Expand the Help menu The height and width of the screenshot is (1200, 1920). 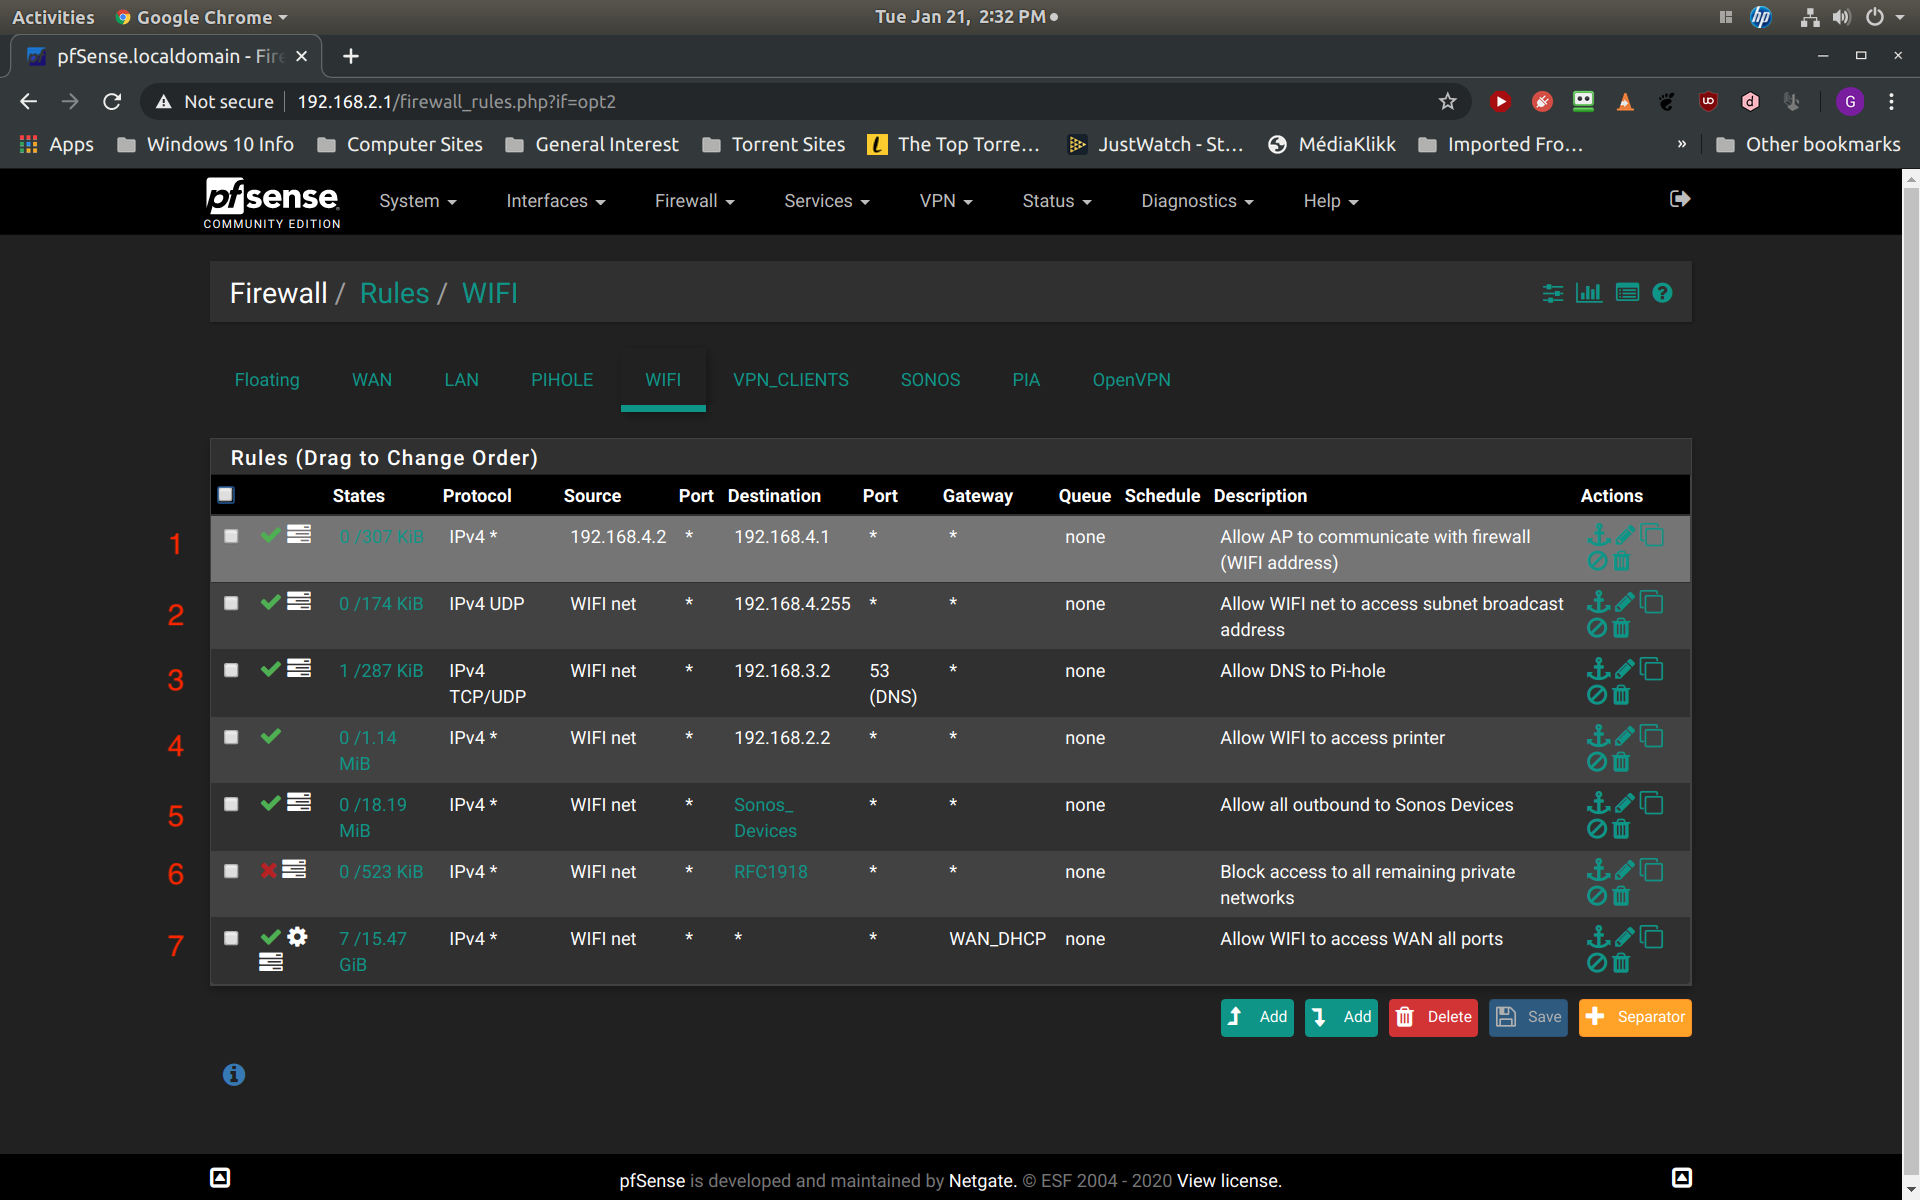click(1331, 201)
